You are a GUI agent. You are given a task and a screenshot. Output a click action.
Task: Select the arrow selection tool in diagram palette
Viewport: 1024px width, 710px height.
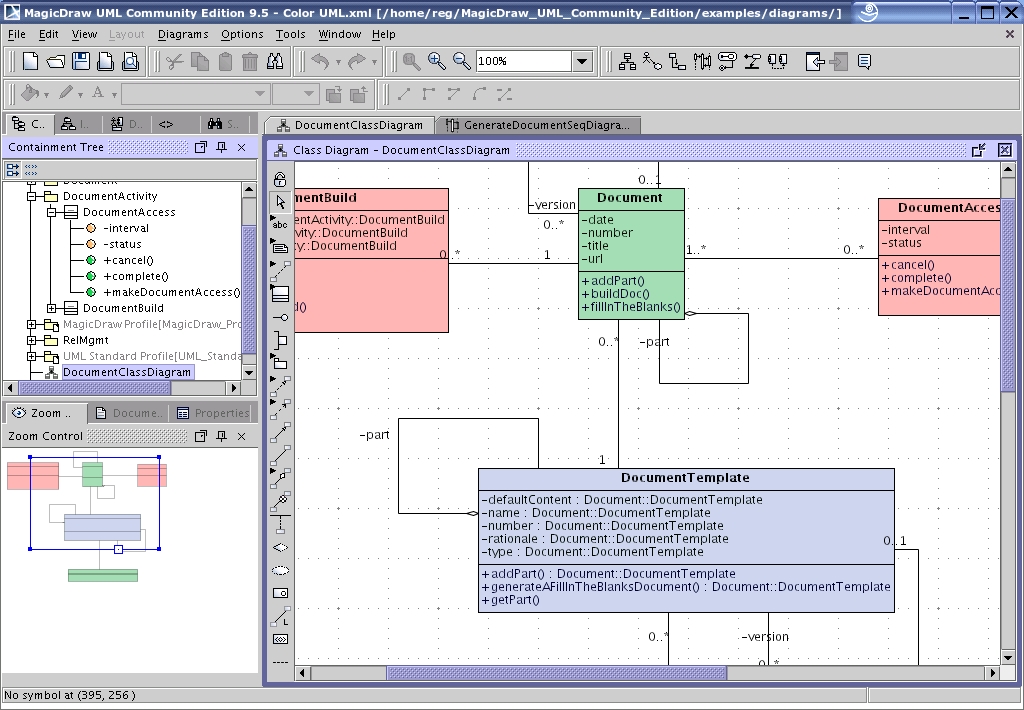pyautogui.click(x=281, y=202)
